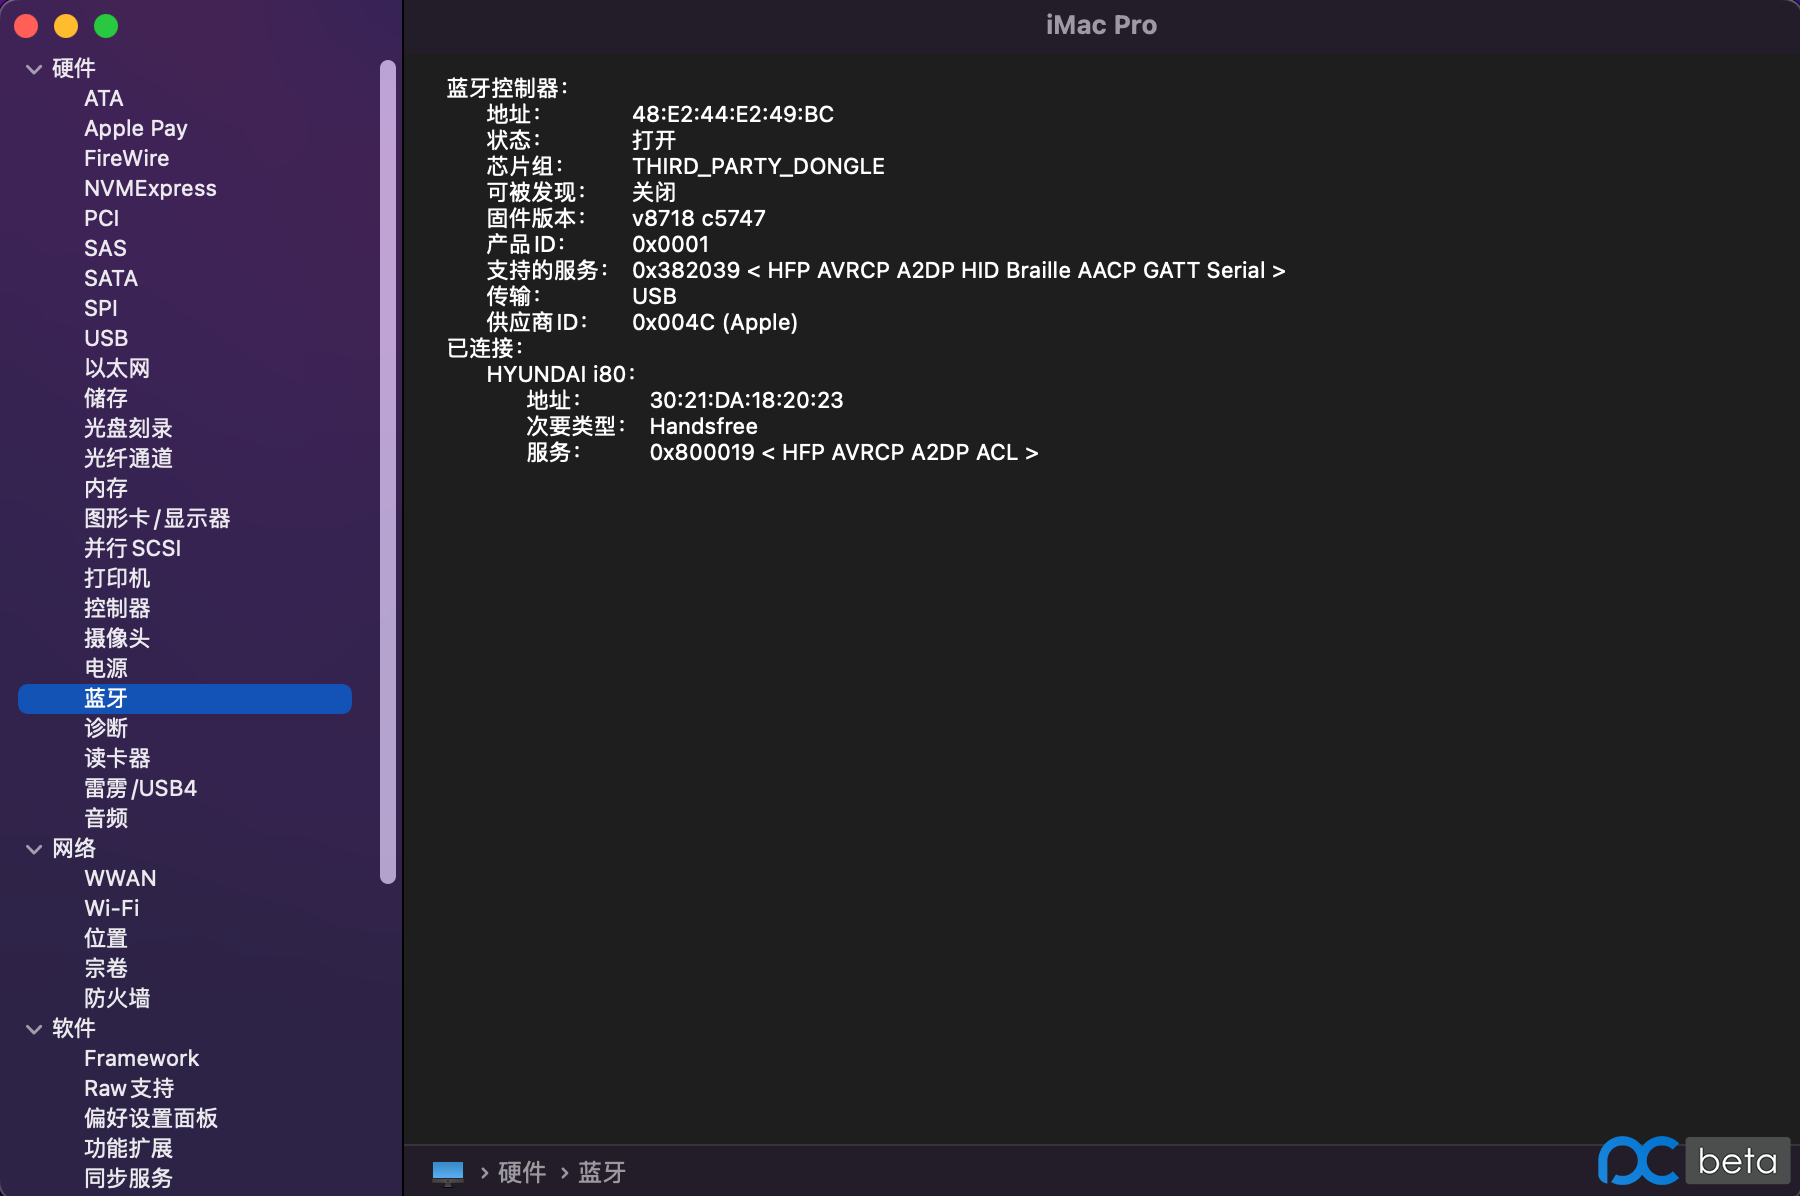This screenshot has height=1196, width=1800.
Task: Collapse the 硬件 section chevron
Action: pyautogui.click(x=34, y=69)
